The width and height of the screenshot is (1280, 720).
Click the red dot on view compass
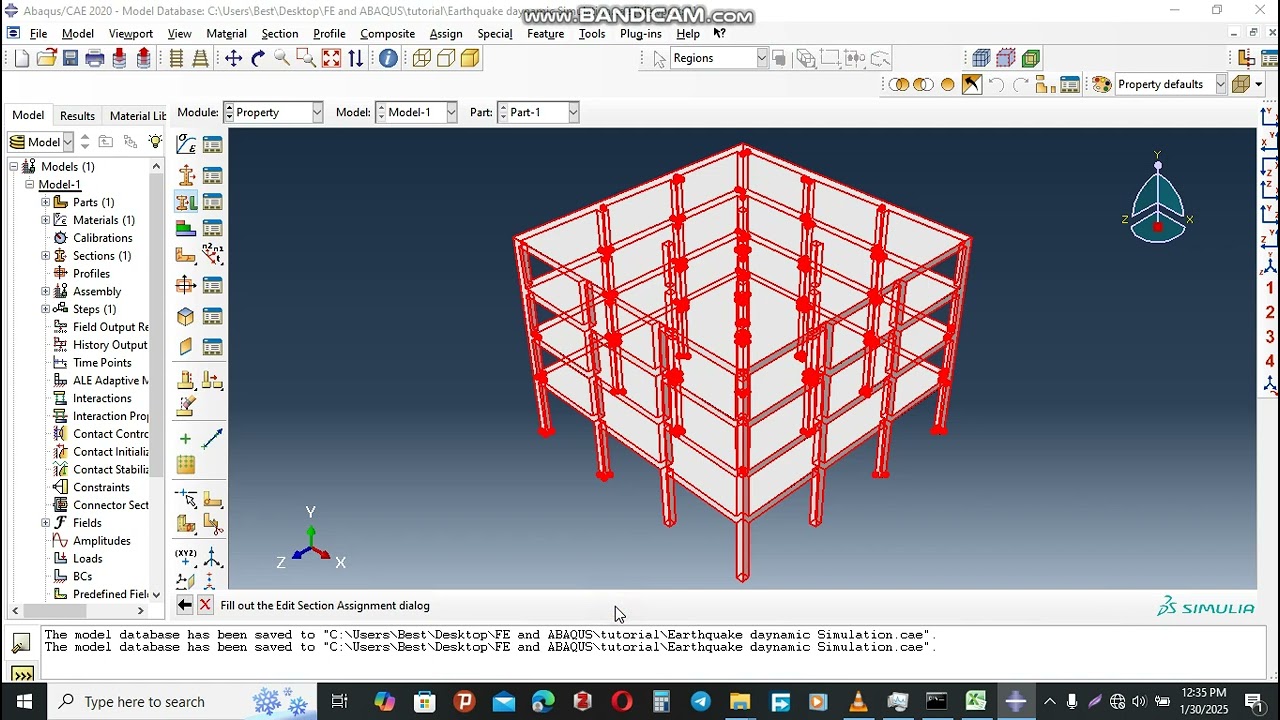[x=1158, y=228]
